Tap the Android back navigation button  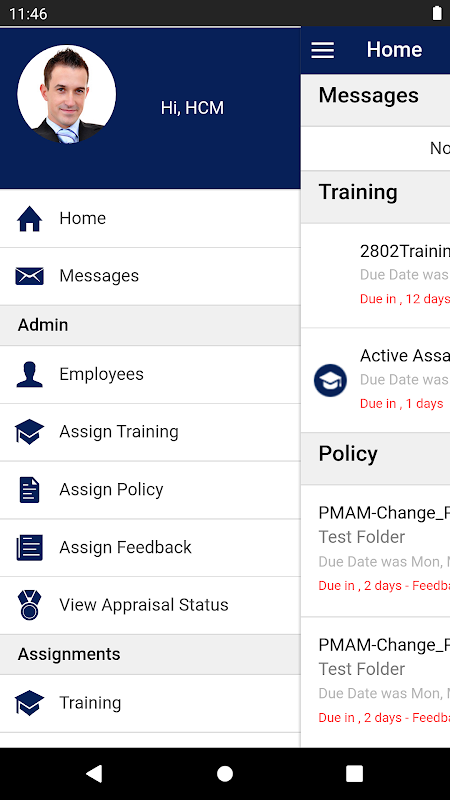coord(94,773)
